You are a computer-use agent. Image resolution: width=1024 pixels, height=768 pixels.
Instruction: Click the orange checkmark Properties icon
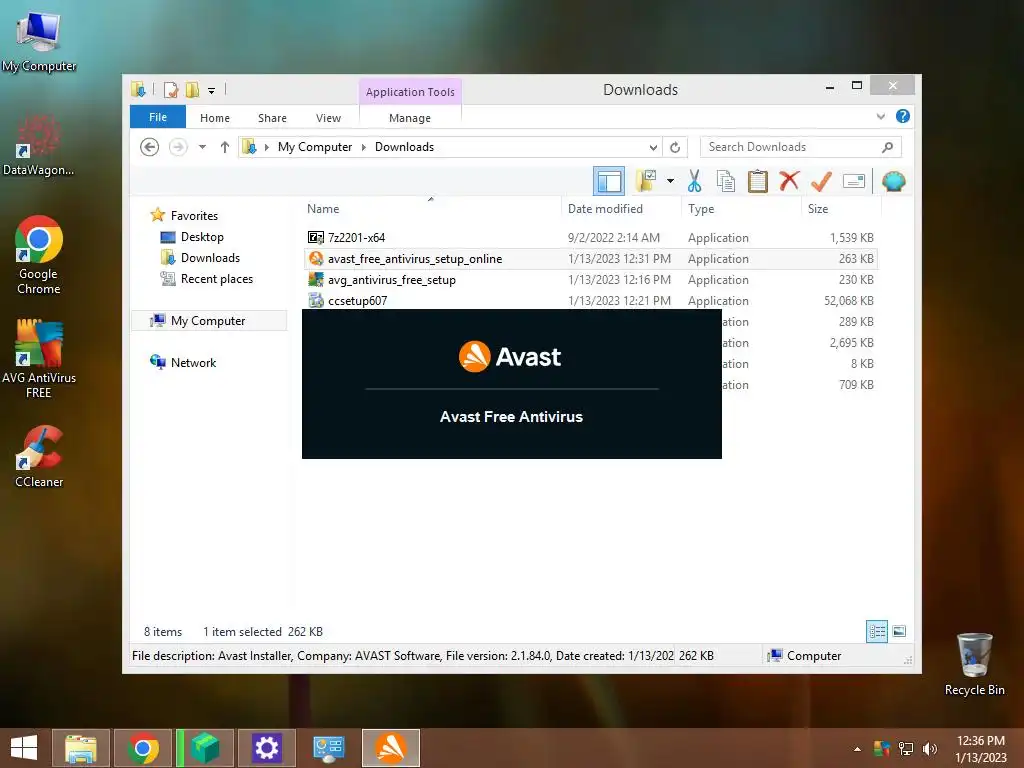[x=821, y=181]
